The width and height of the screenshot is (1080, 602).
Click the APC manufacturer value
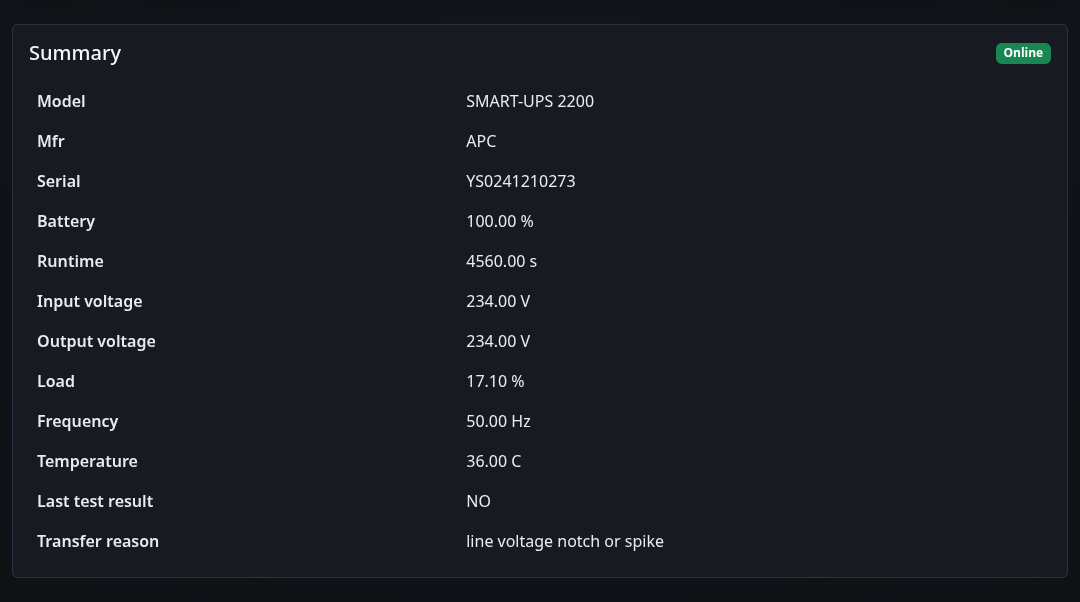coord(481,141)
